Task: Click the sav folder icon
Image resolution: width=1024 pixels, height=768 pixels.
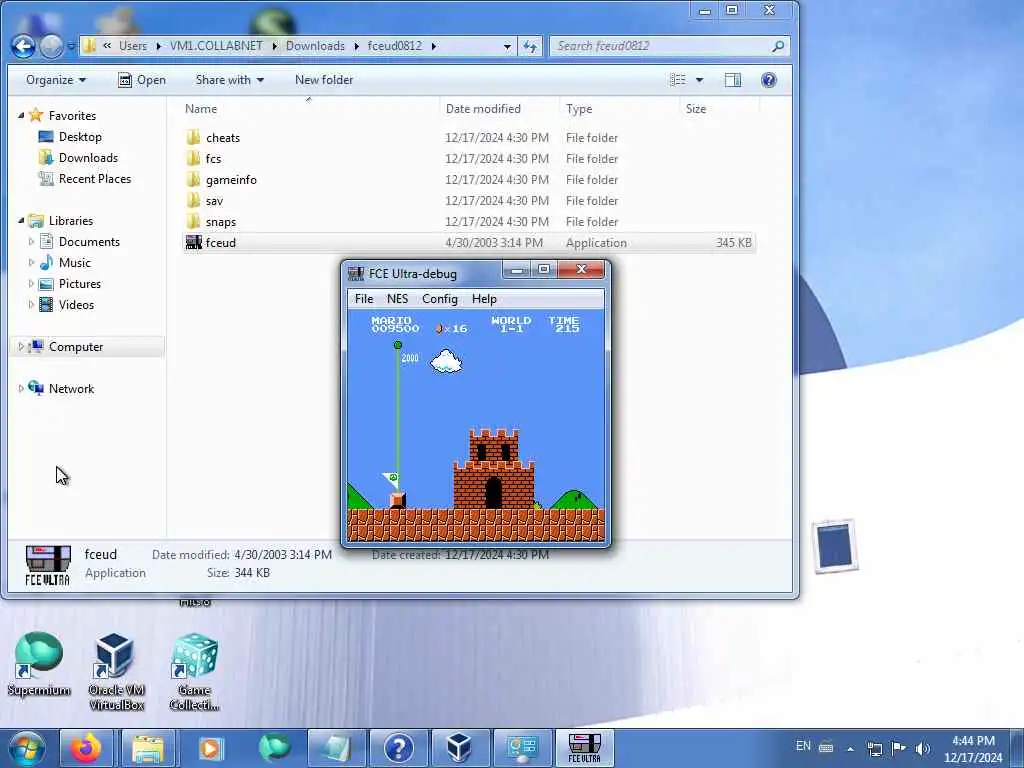Action: 193,200
